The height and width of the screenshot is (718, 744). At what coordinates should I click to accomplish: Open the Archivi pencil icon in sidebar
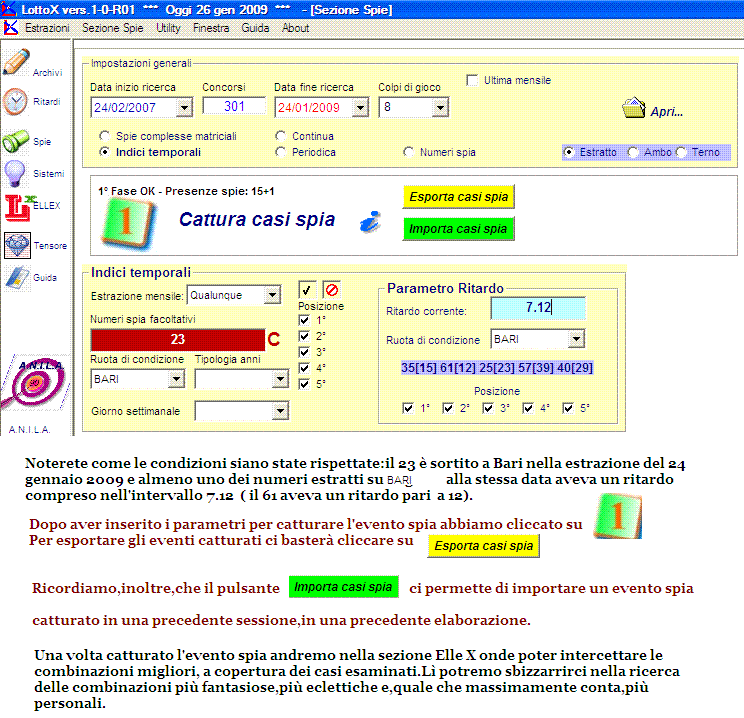pyautogui.click(x=16, y=62)
